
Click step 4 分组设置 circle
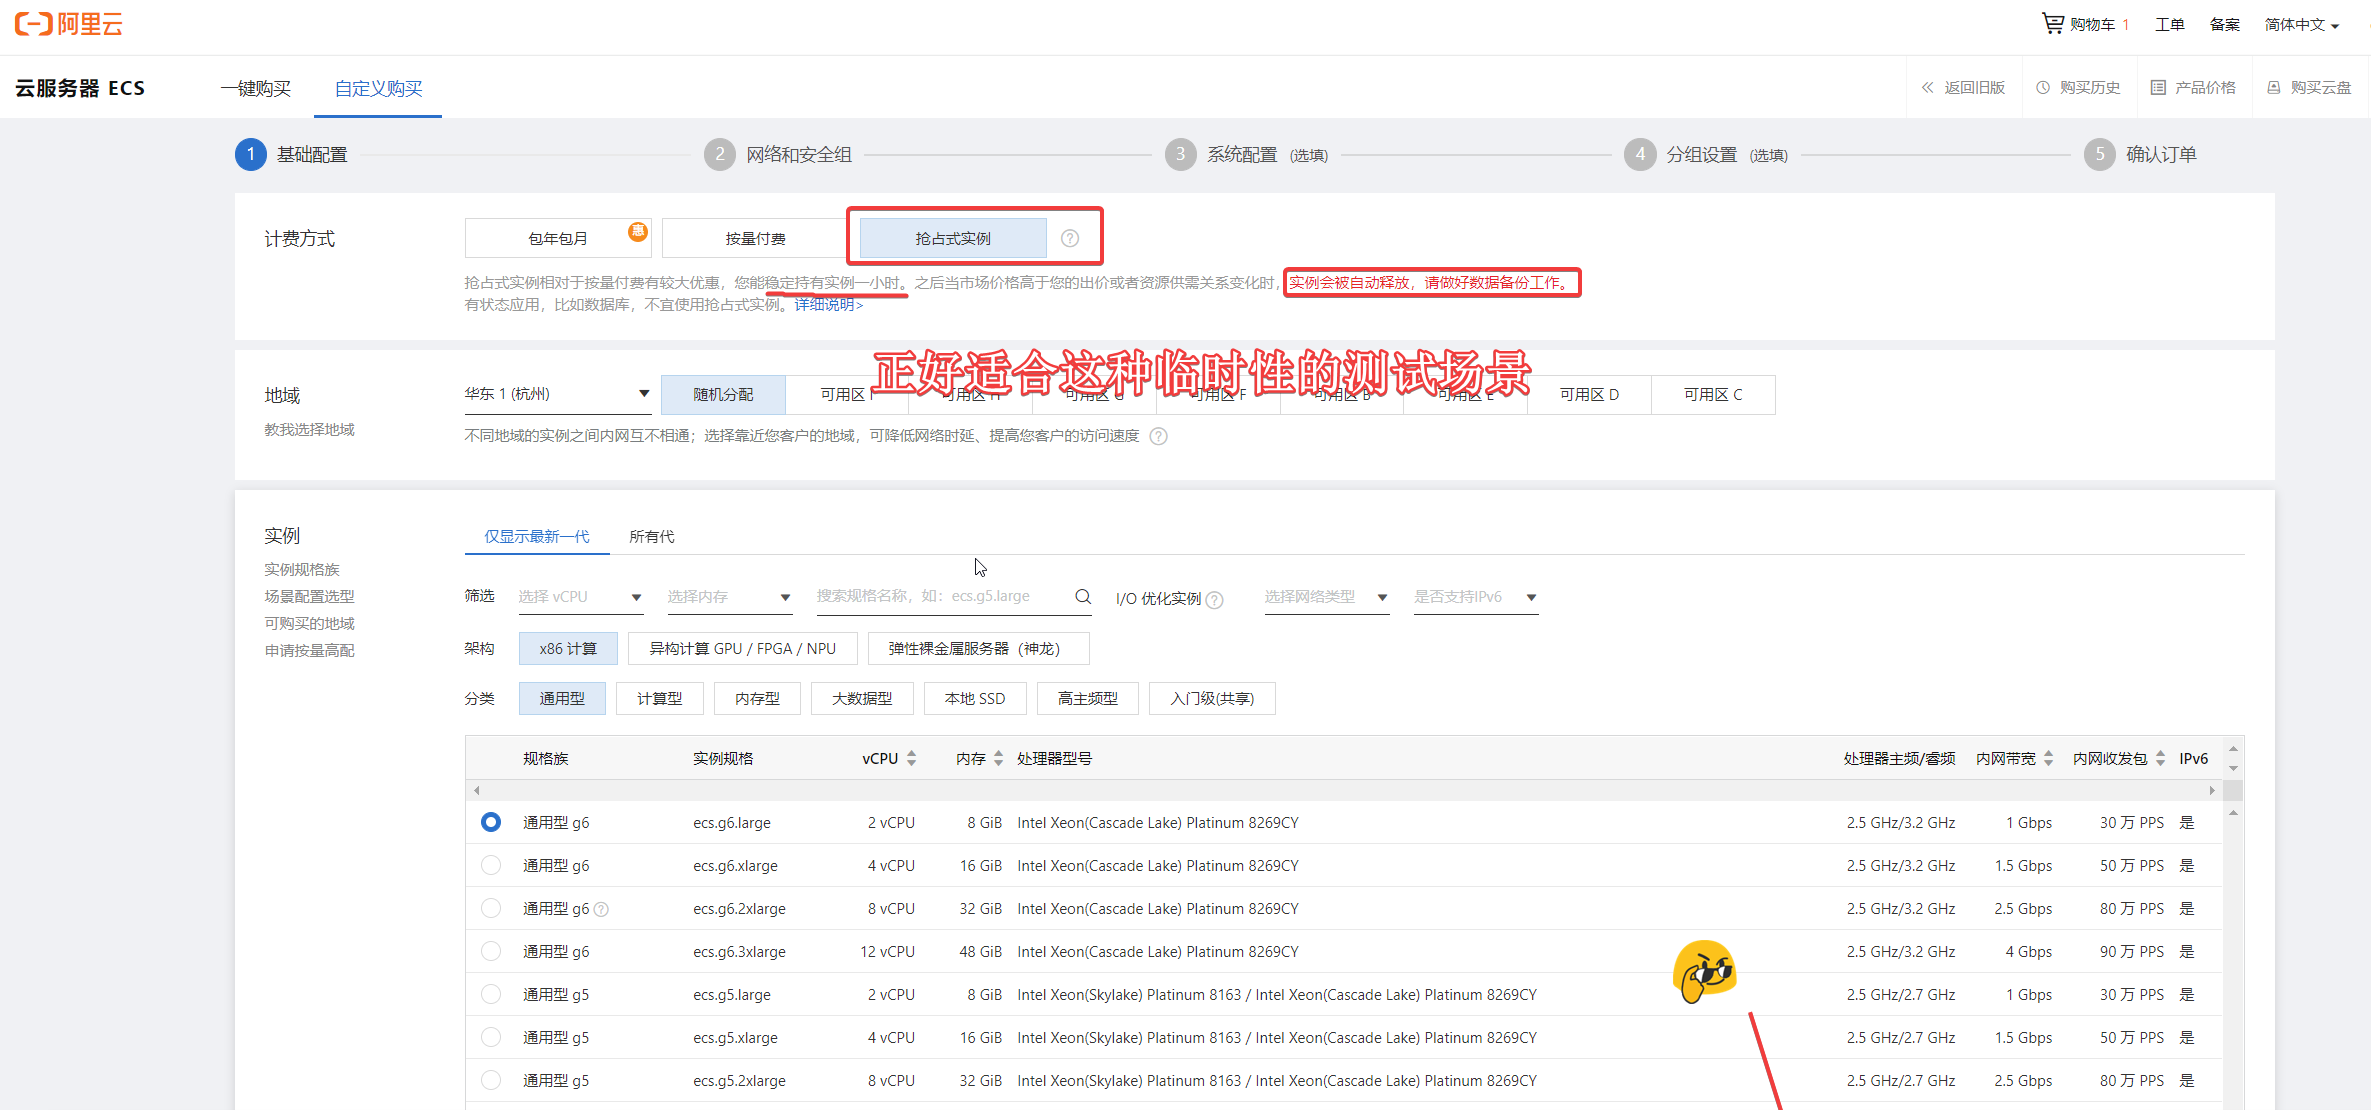coord(1640,154)
